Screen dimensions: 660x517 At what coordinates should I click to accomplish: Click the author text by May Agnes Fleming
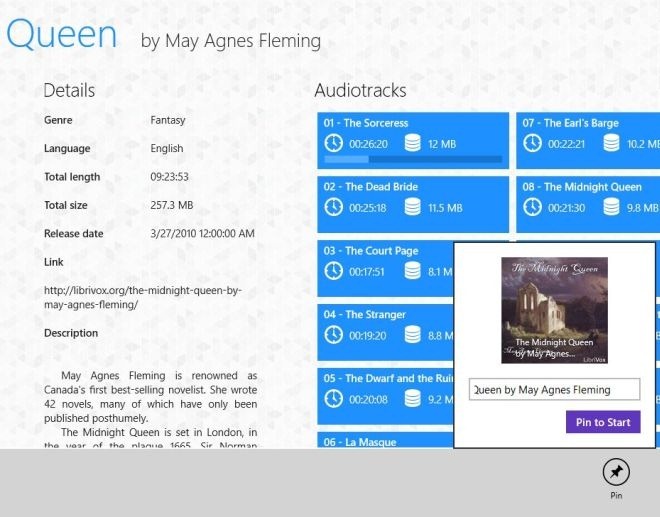[x=231, y=41]
